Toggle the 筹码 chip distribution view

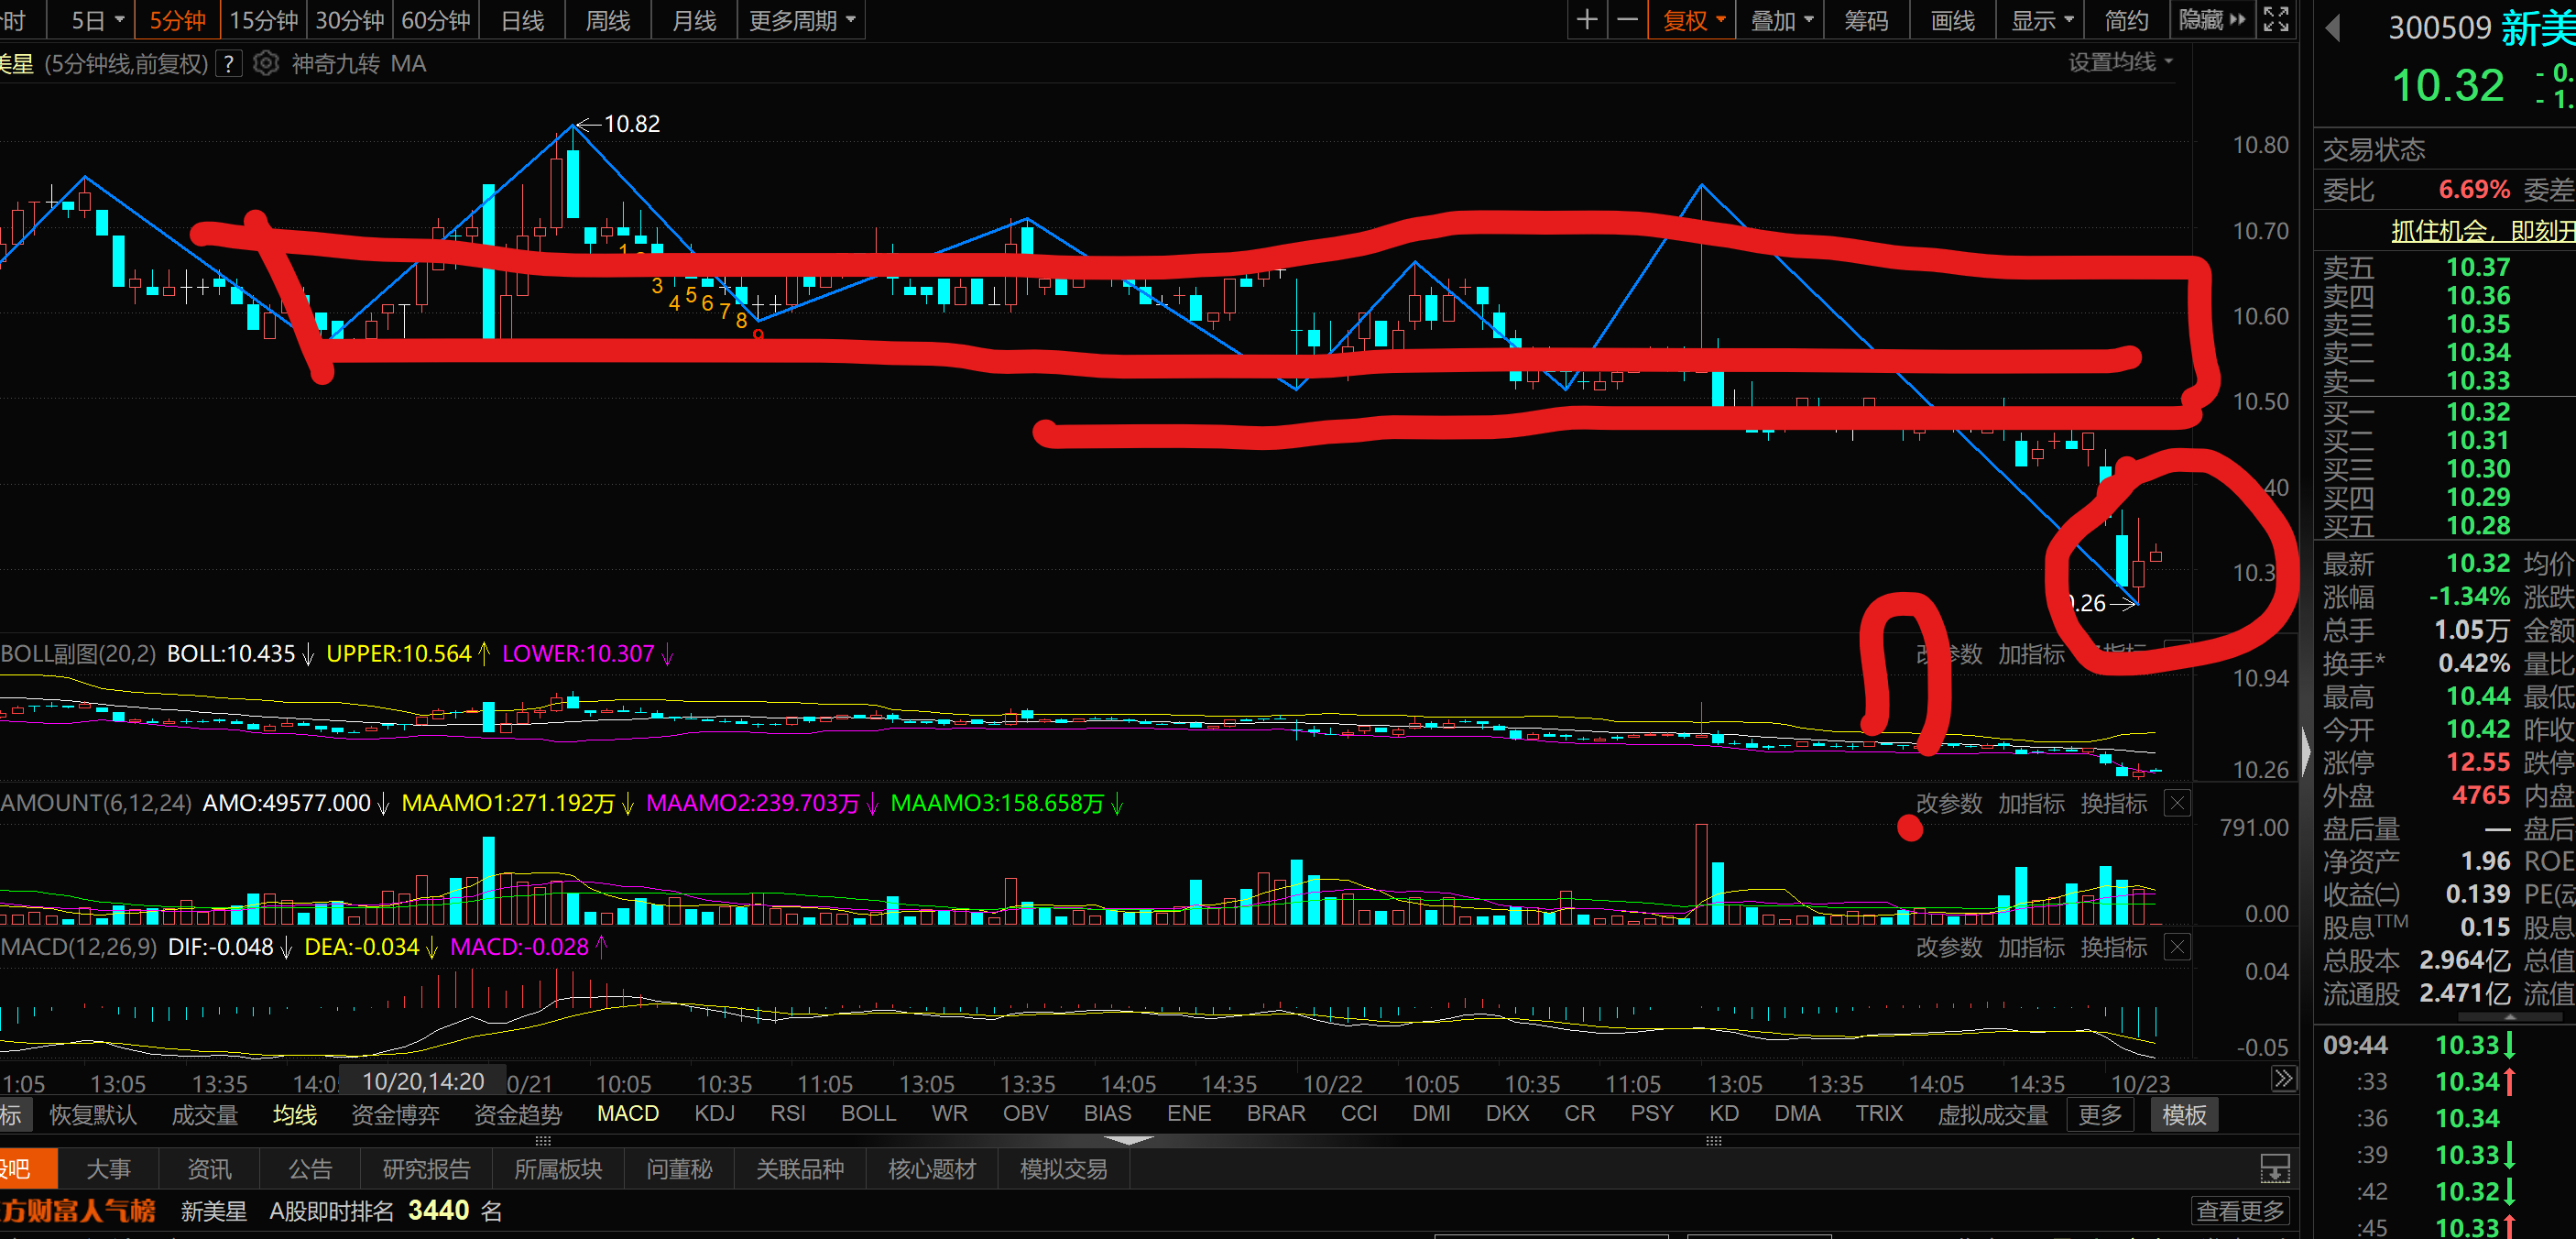[1866, 20]
